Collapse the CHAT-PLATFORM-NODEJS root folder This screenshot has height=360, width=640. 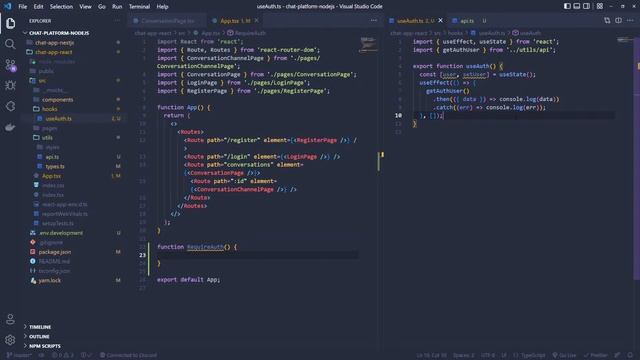(x=59, y=33)
